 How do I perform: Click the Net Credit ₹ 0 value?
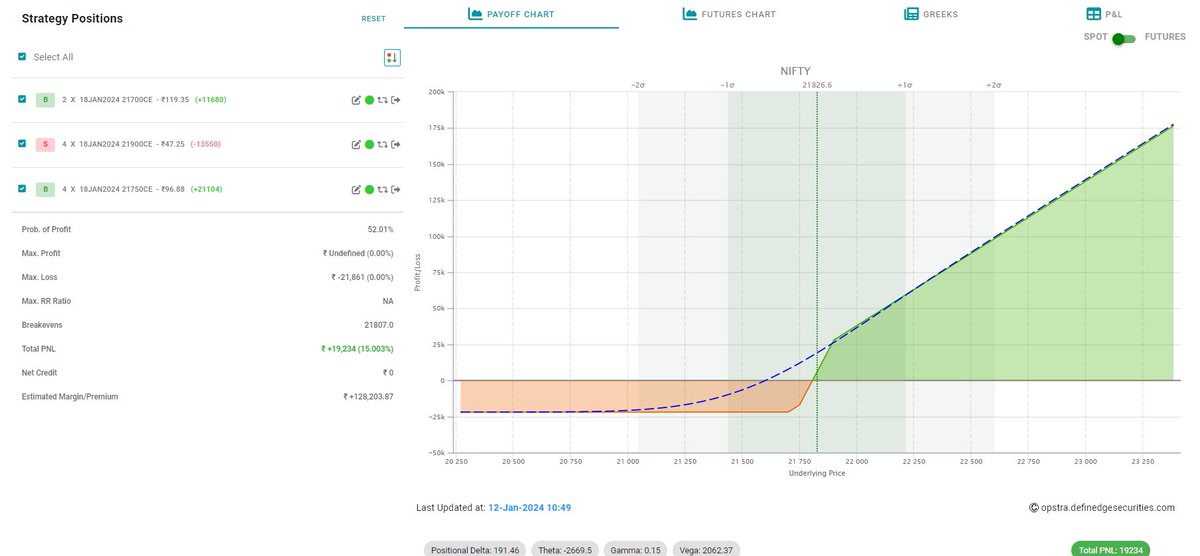tap(388, 373)
